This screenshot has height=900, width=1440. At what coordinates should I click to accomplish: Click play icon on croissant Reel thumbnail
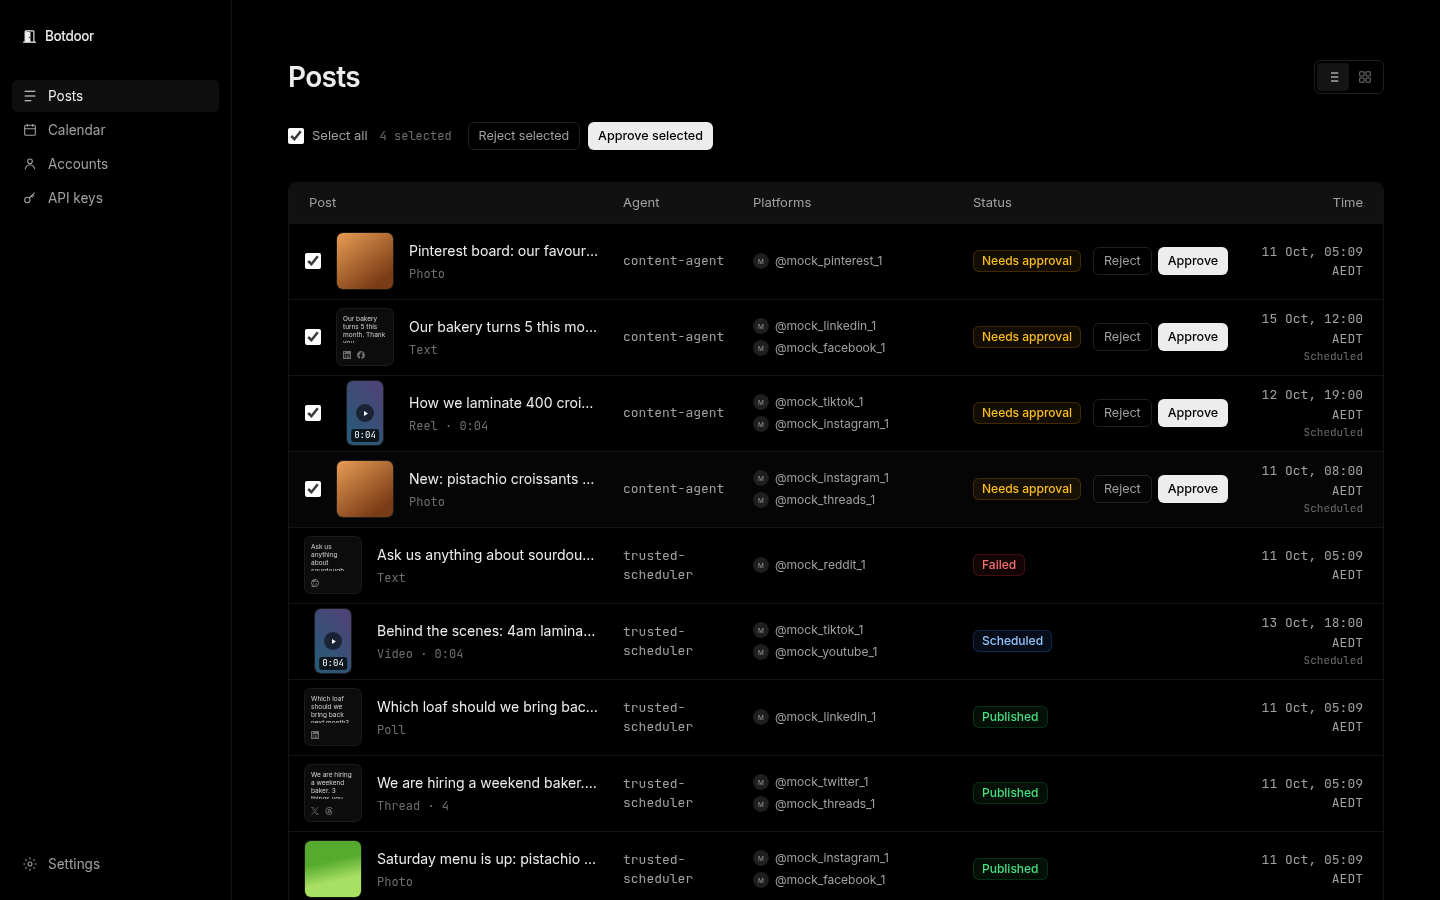click(365, 413)
